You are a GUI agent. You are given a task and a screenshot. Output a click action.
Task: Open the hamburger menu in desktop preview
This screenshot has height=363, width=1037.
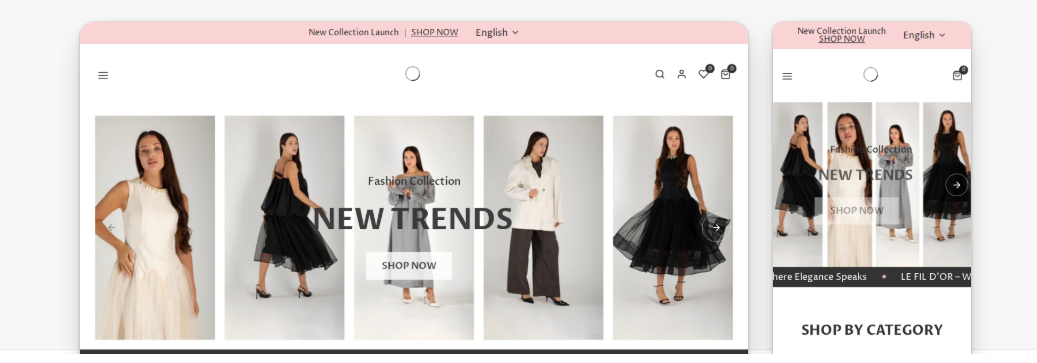click(103, 75)
